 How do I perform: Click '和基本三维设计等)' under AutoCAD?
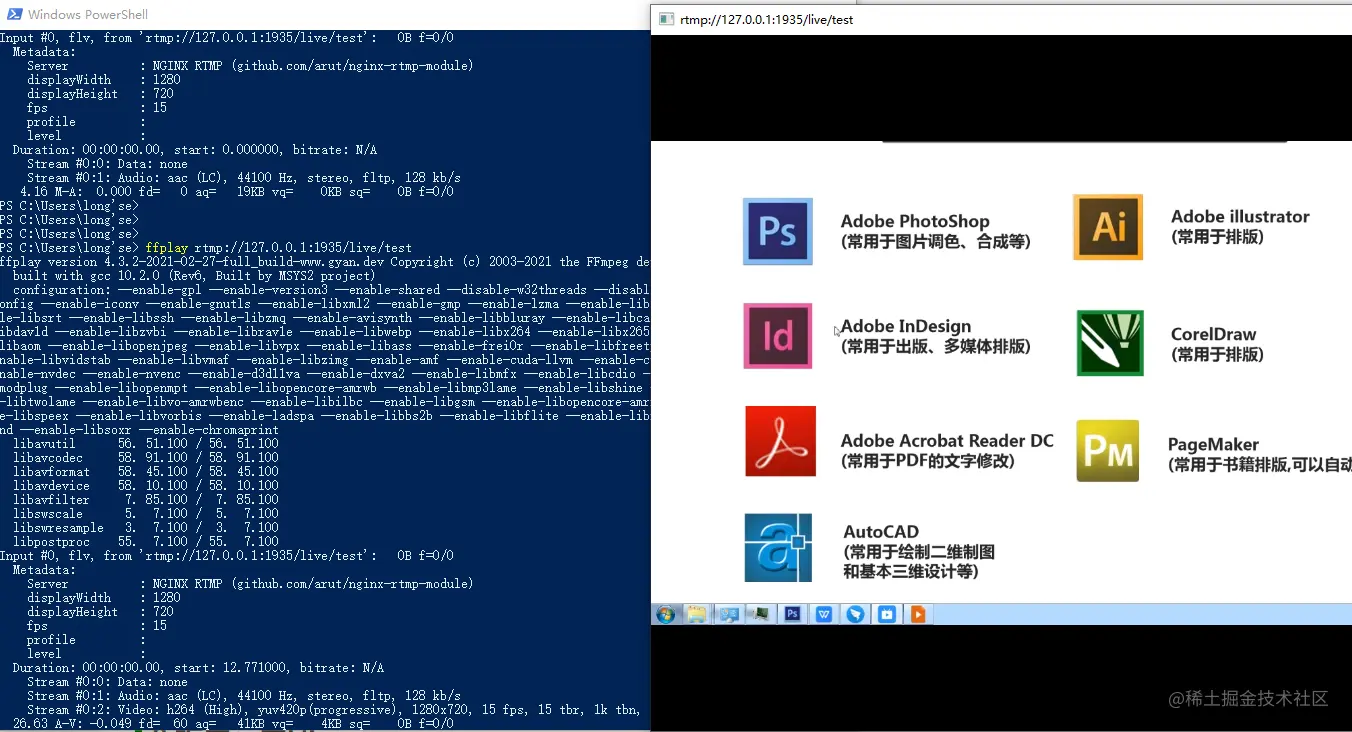coord(911,572)
